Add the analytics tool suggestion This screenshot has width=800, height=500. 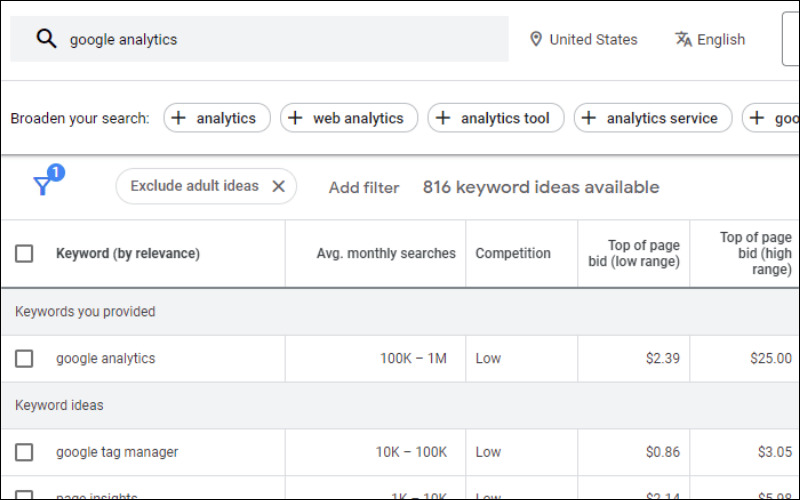496,118
